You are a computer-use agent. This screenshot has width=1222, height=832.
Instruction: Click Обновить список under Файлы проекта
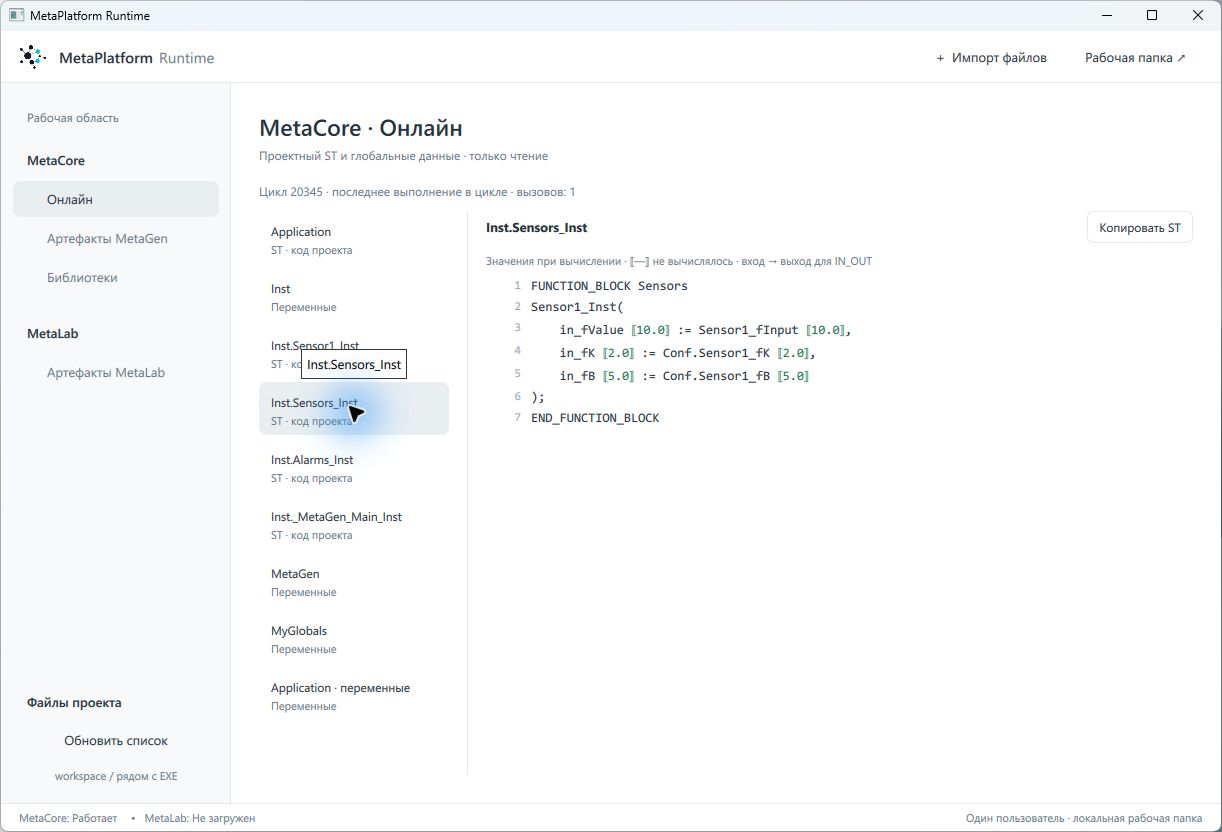(116, 741)
